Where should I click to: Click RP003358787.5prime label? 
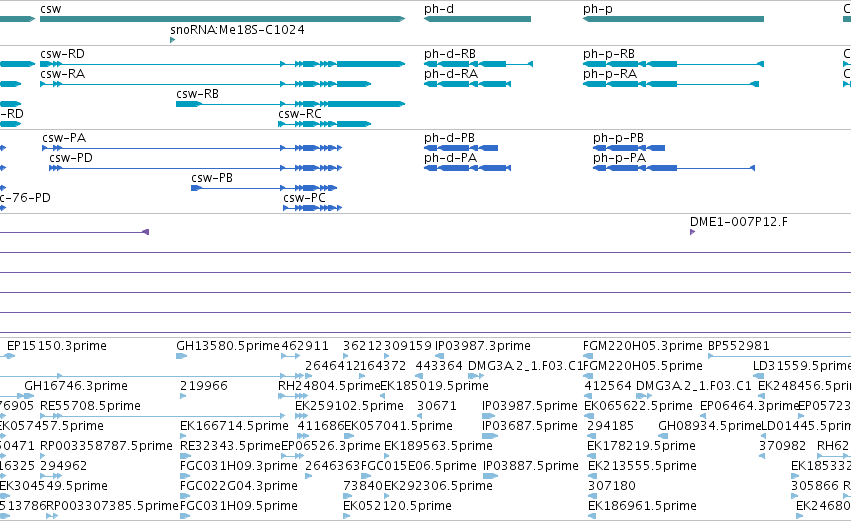106,446
